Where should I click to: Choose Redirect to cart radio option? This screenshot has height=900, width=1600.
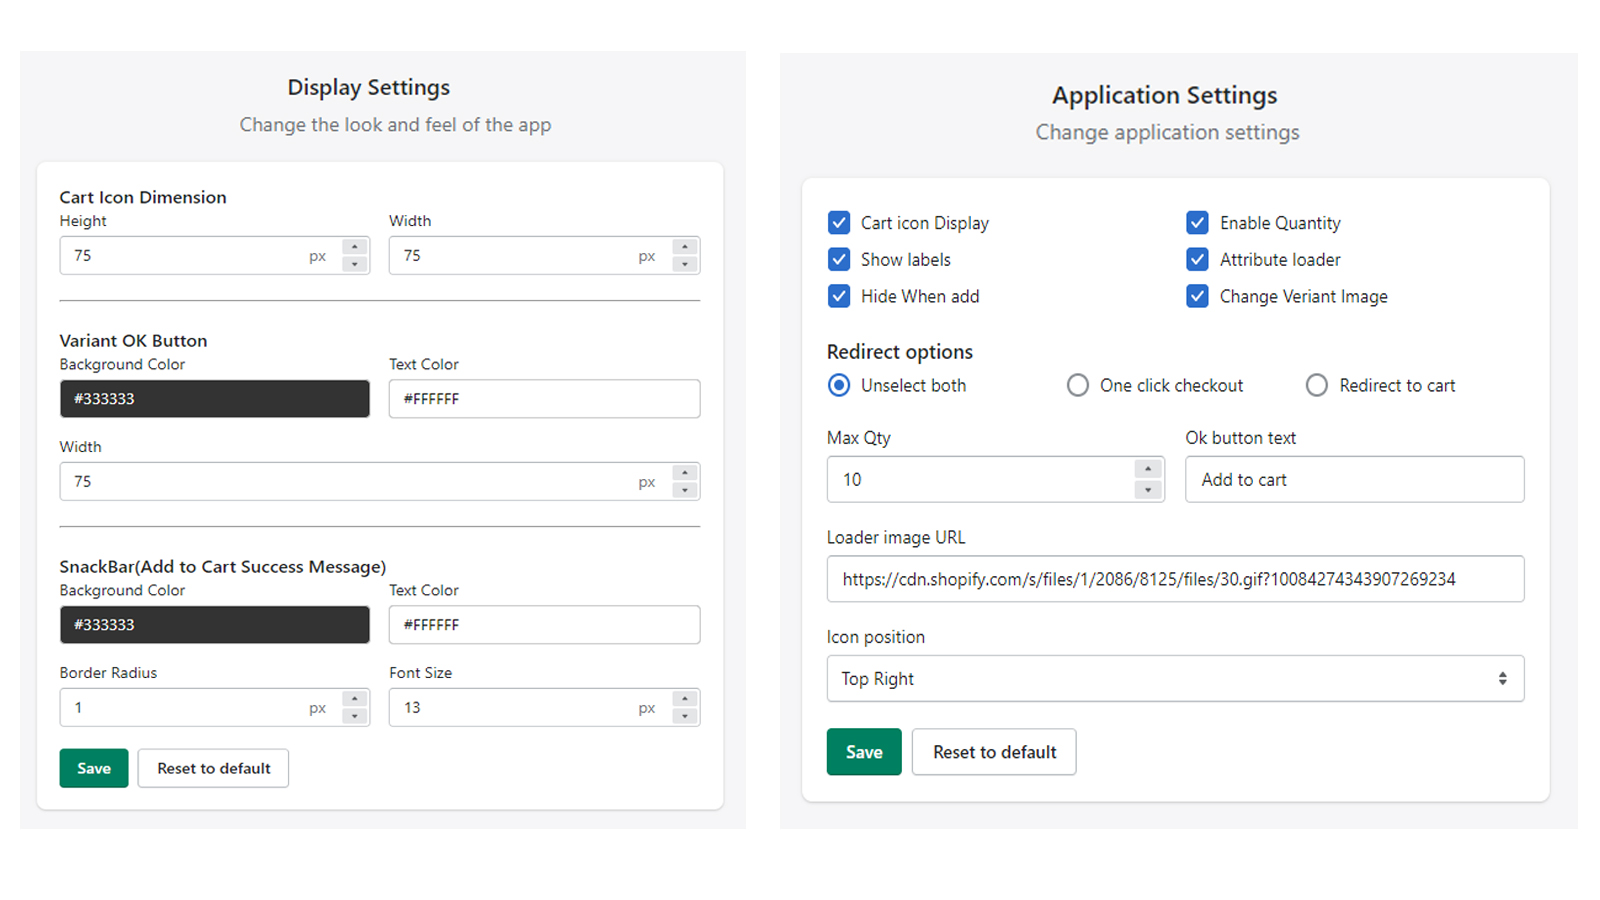tap(1317, 386)
